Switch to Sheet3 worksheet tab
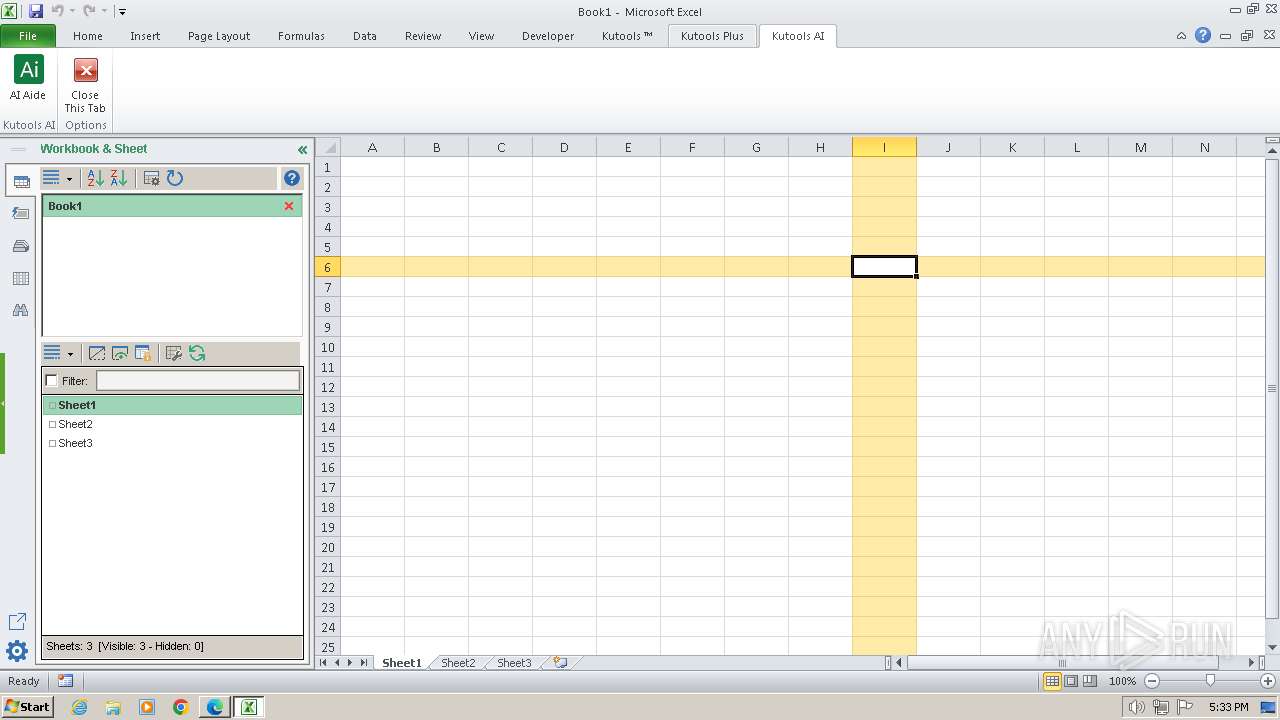 coord(514,663)
